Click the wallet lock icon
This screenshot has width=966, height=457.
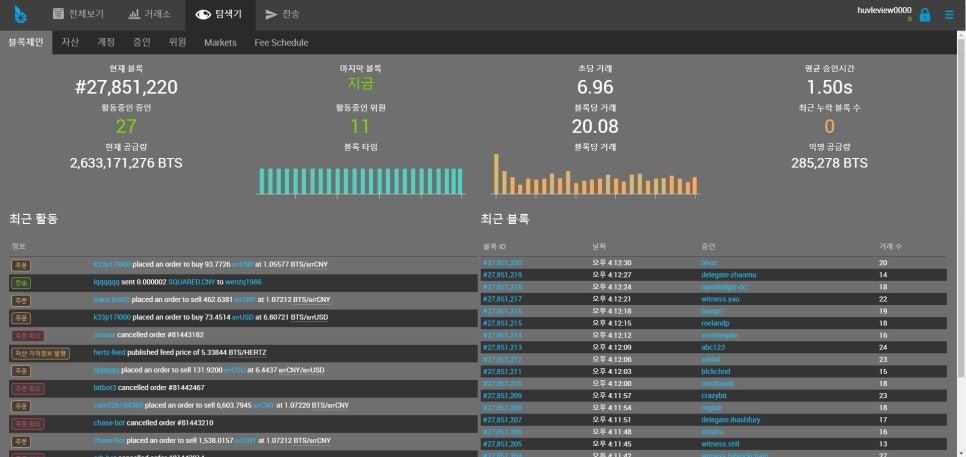925,15
